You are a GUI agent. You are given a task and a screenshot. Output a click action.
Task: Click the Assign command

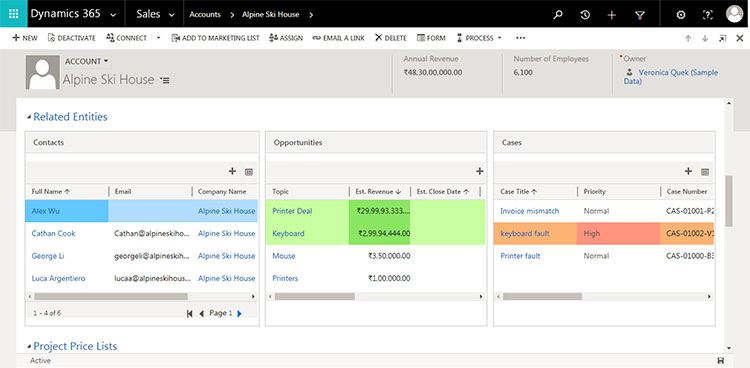pos(286,38)
